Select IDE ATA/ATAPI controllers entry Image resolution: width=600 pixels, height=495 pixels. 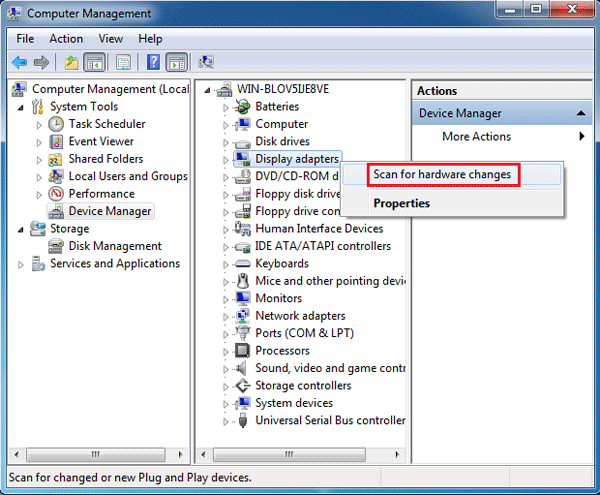point(323,246)
